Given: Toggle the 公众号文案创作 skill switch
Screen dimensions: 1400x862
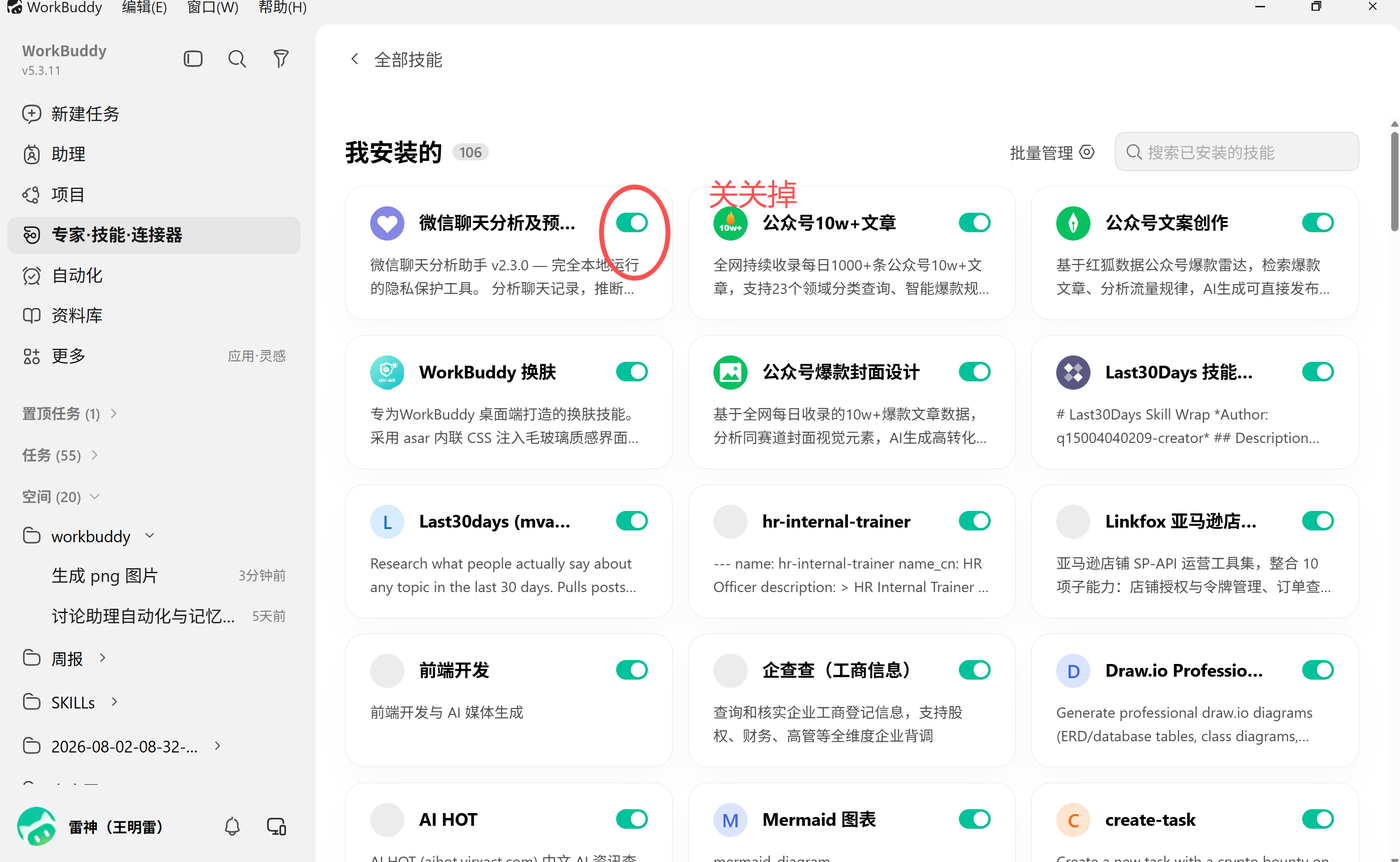Looking at the screenshot, I should pos(1318,223).
